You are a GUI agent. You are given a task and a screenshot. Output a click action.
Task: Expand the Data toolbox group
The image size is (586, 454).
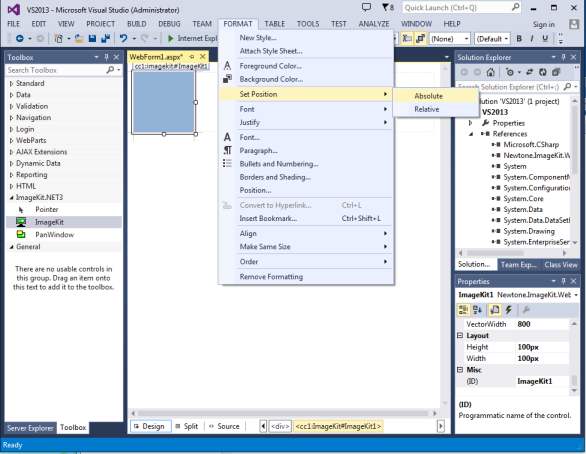click(x=11, y=95)
